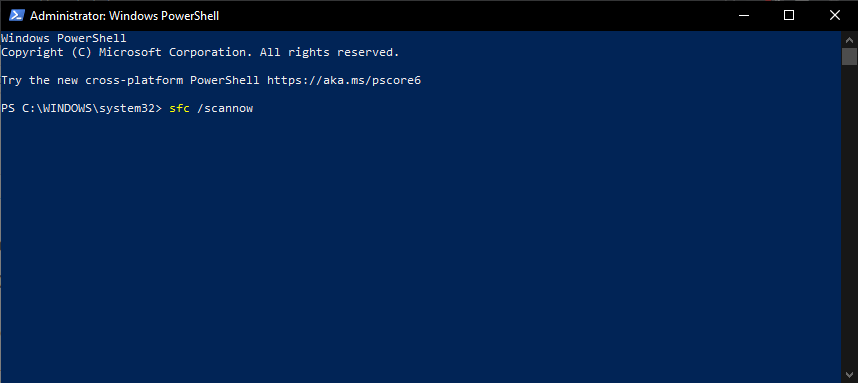Click the vertical scrollbar thumb
This screenshot has width=858, height=383.
[849, 56]
